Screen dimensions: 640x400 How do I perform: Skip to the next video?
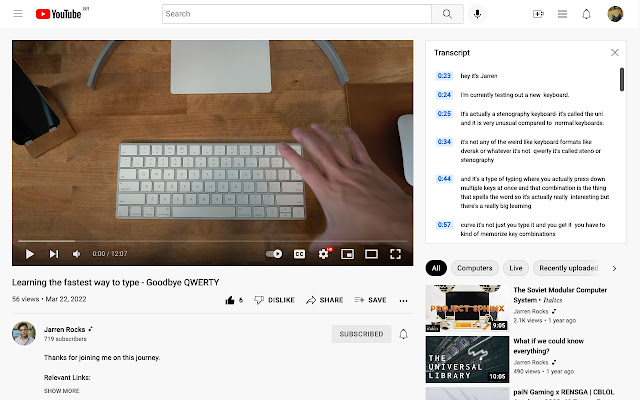(x=54, y=254)
